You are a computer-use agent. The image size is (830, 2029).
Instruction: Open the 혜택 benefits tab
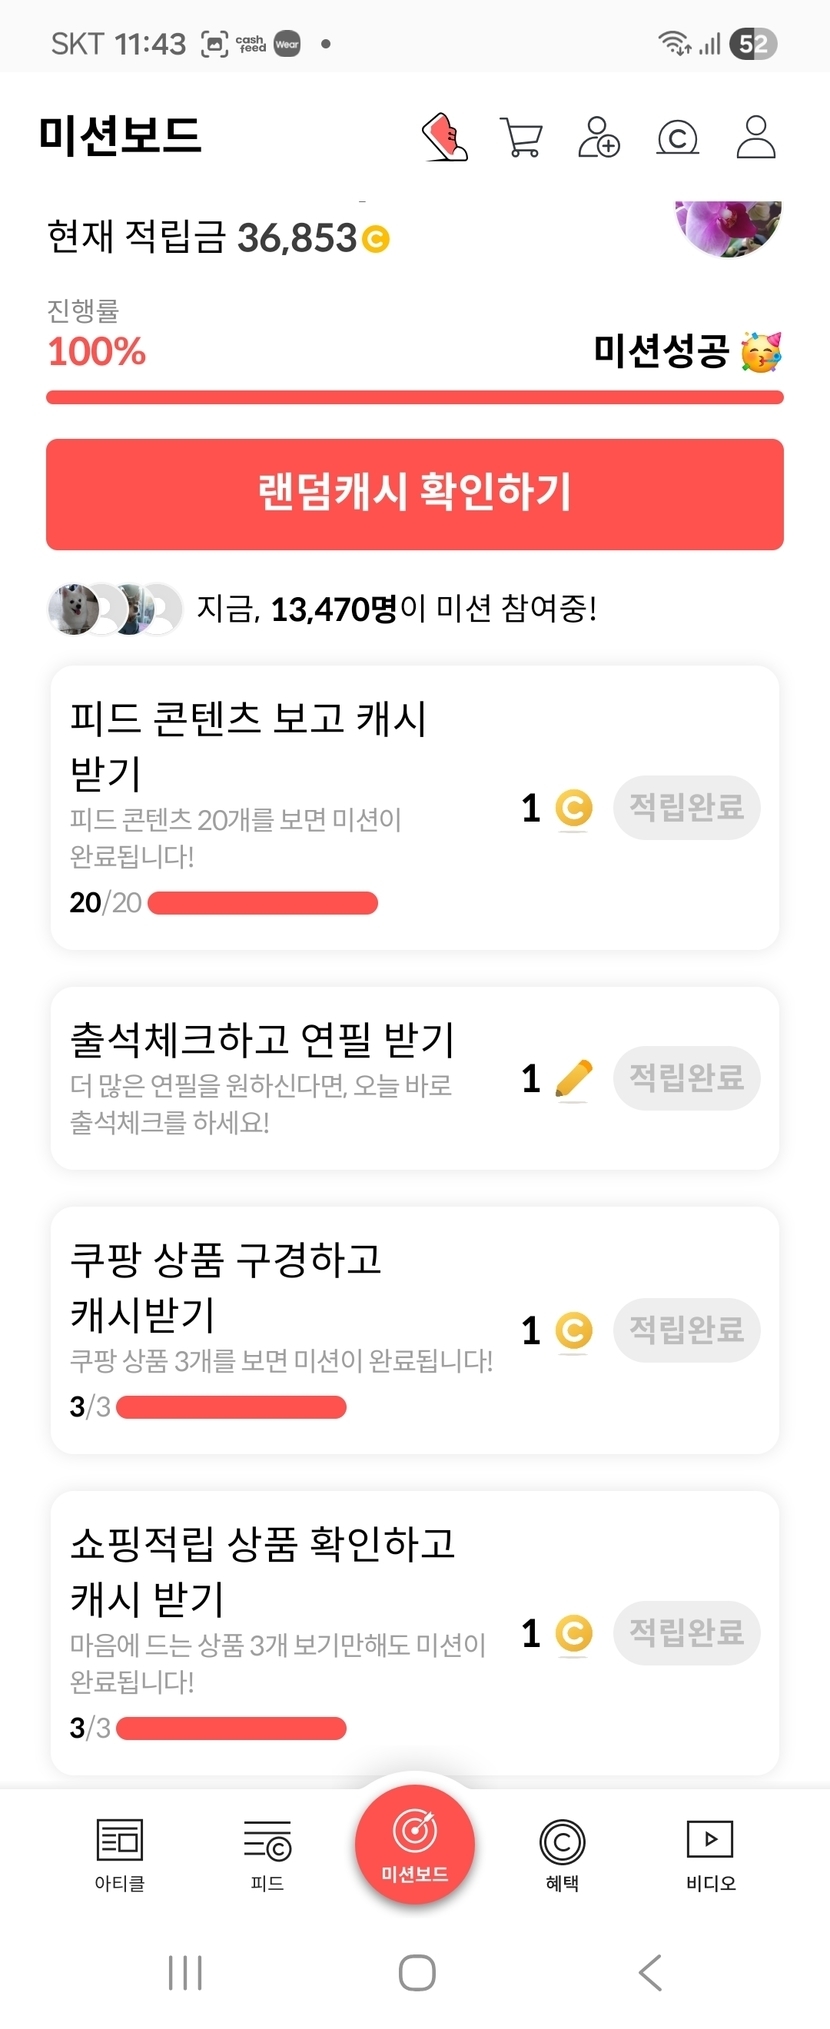(x=562, y=1854)
